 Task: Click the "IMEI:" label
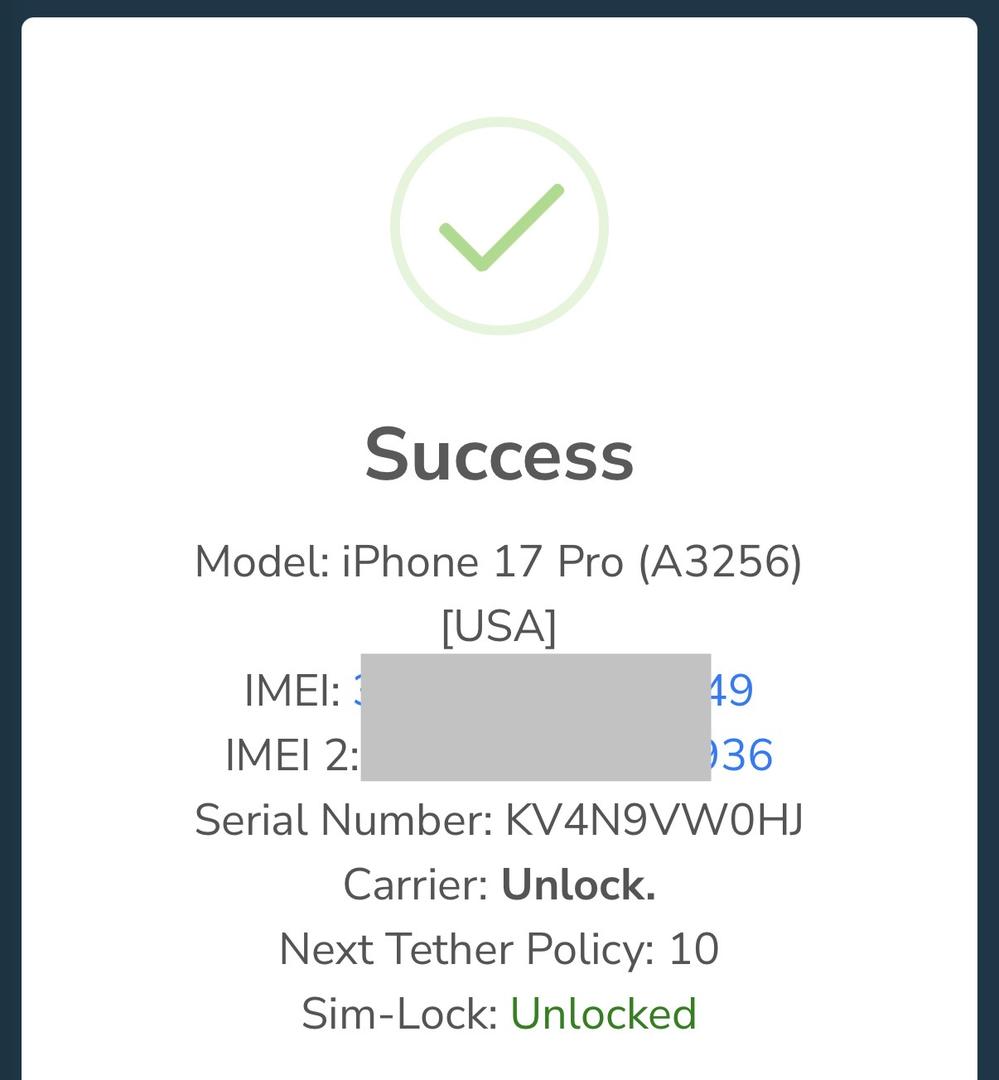[x=292, y=691]
